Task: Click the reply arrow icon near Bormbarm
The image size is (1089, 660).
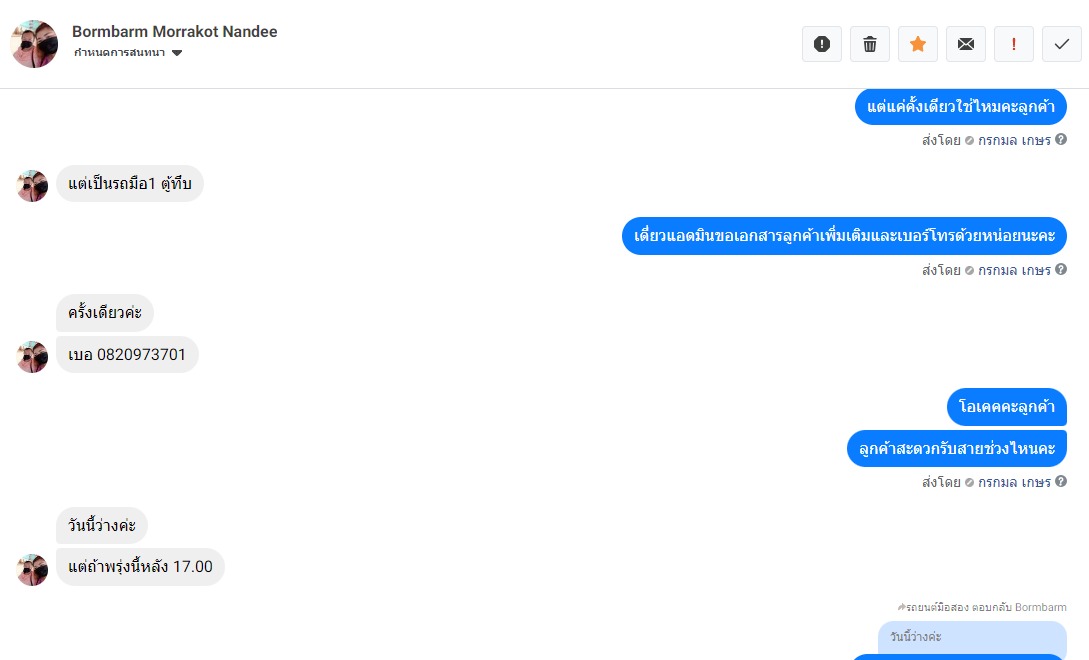Action: coord(901,607)
